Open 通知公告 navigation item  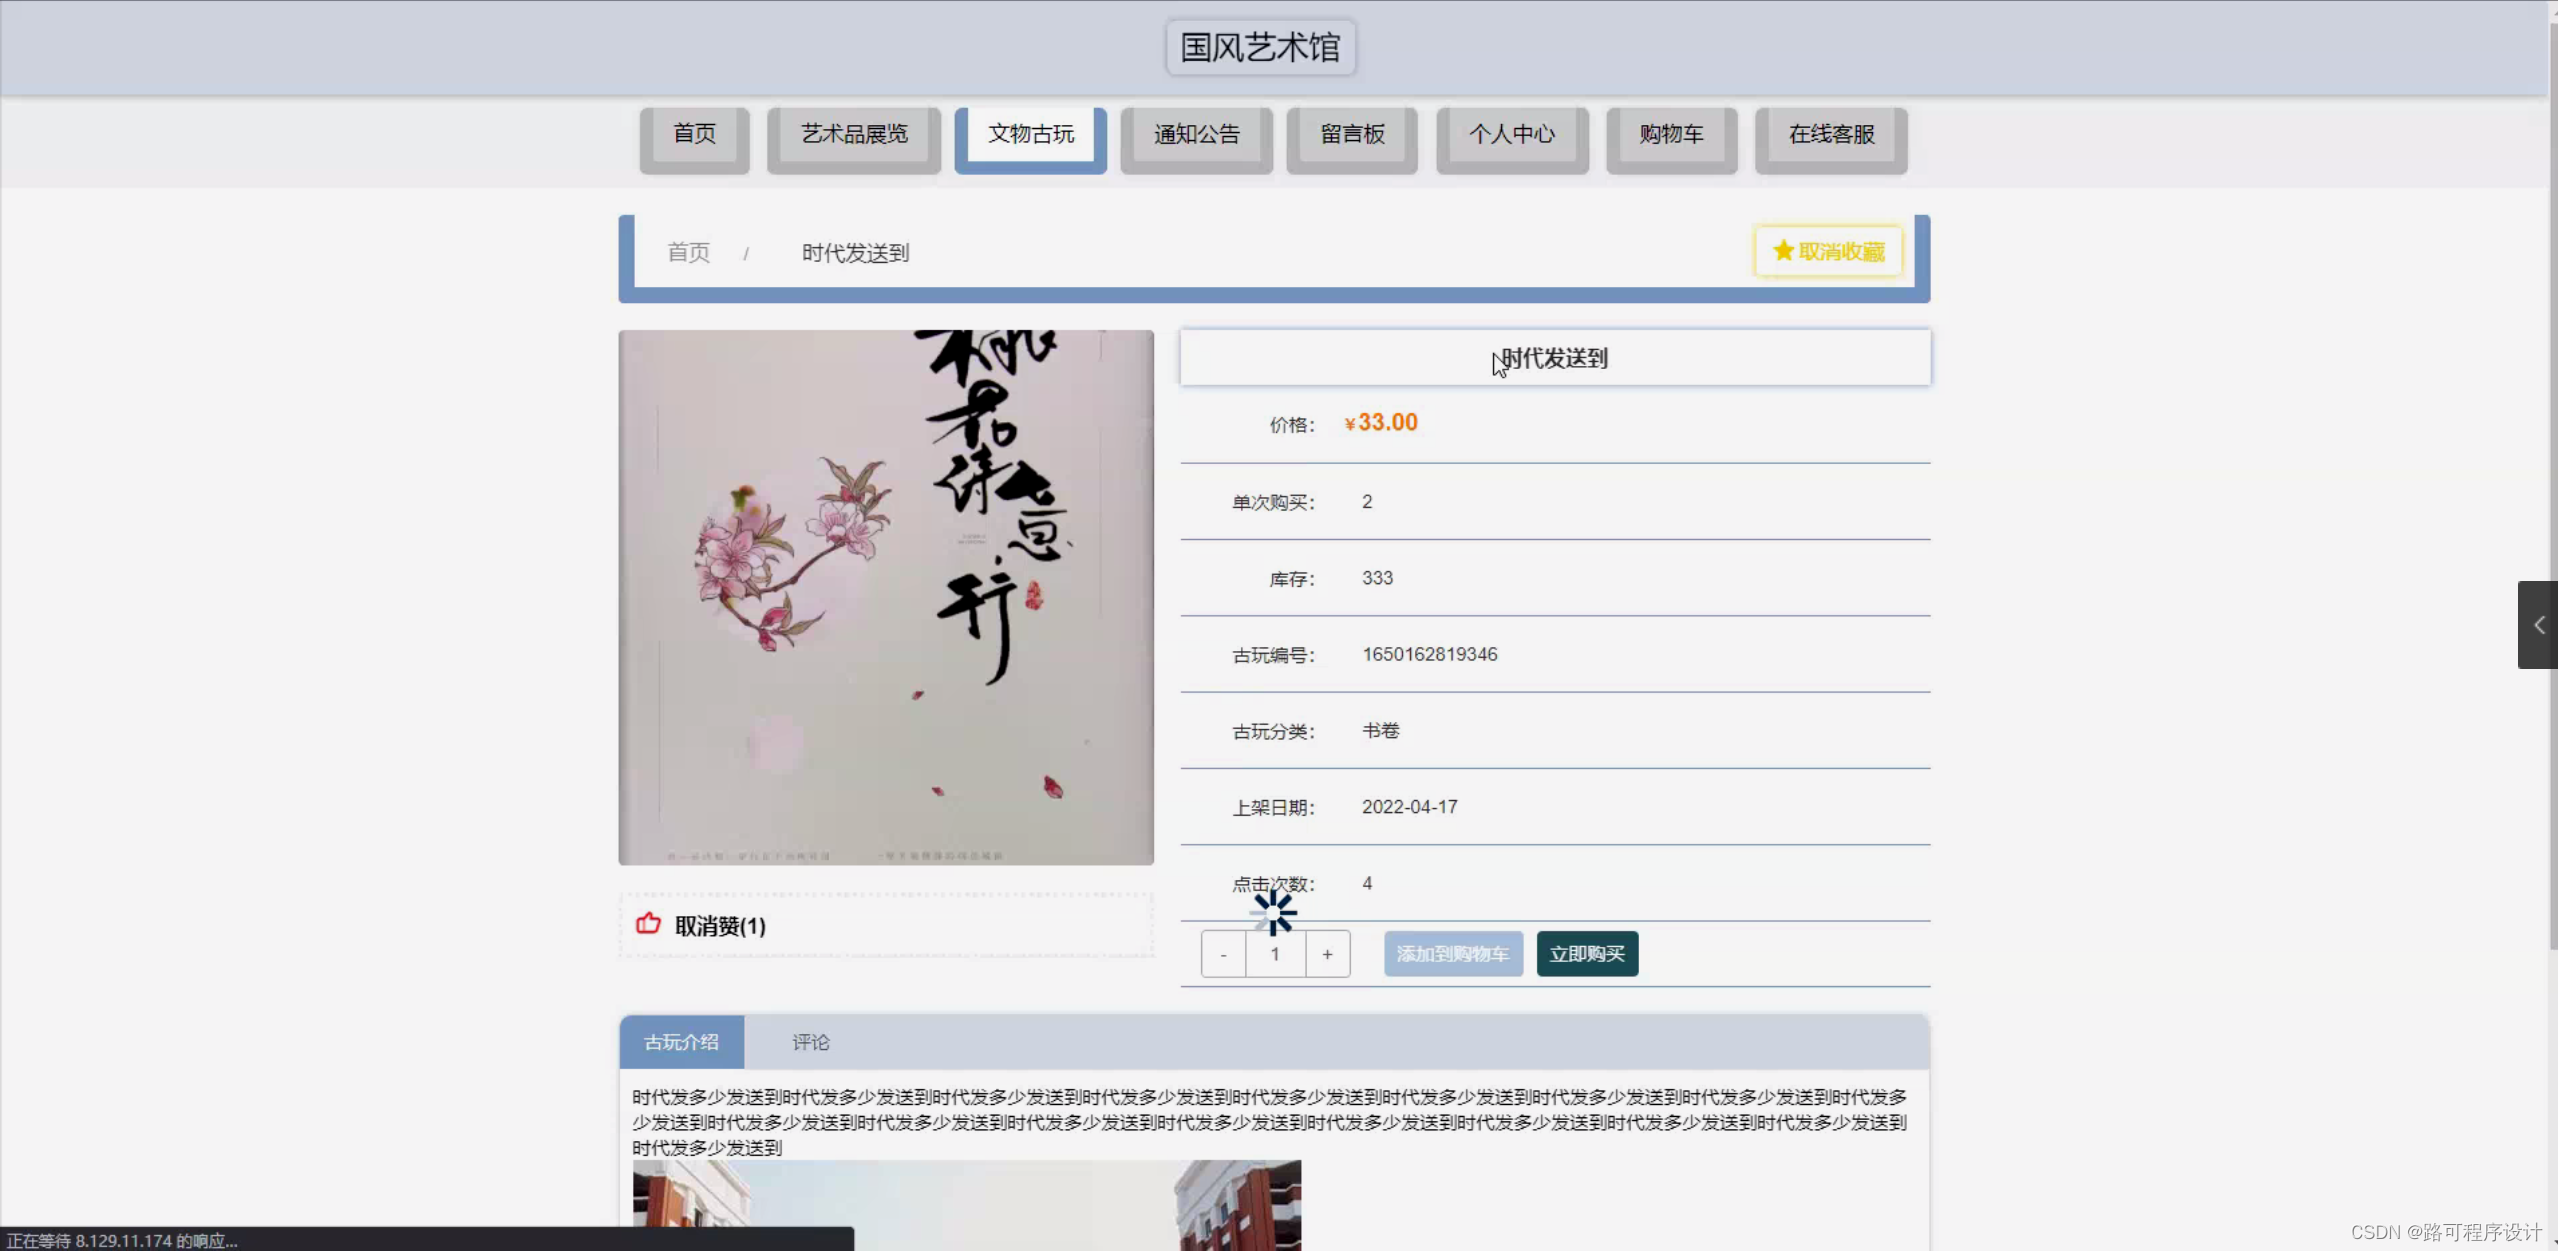tap(1196, 135)
